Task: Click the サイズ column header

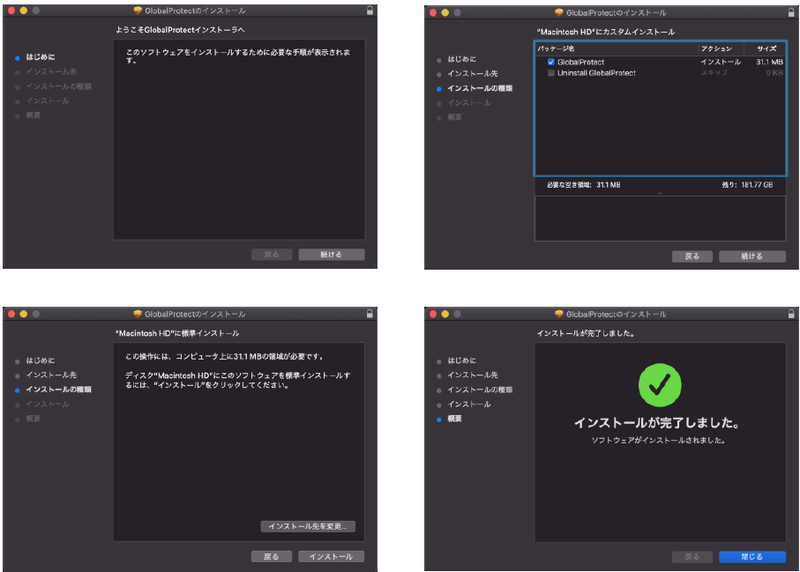Action: 765,48
